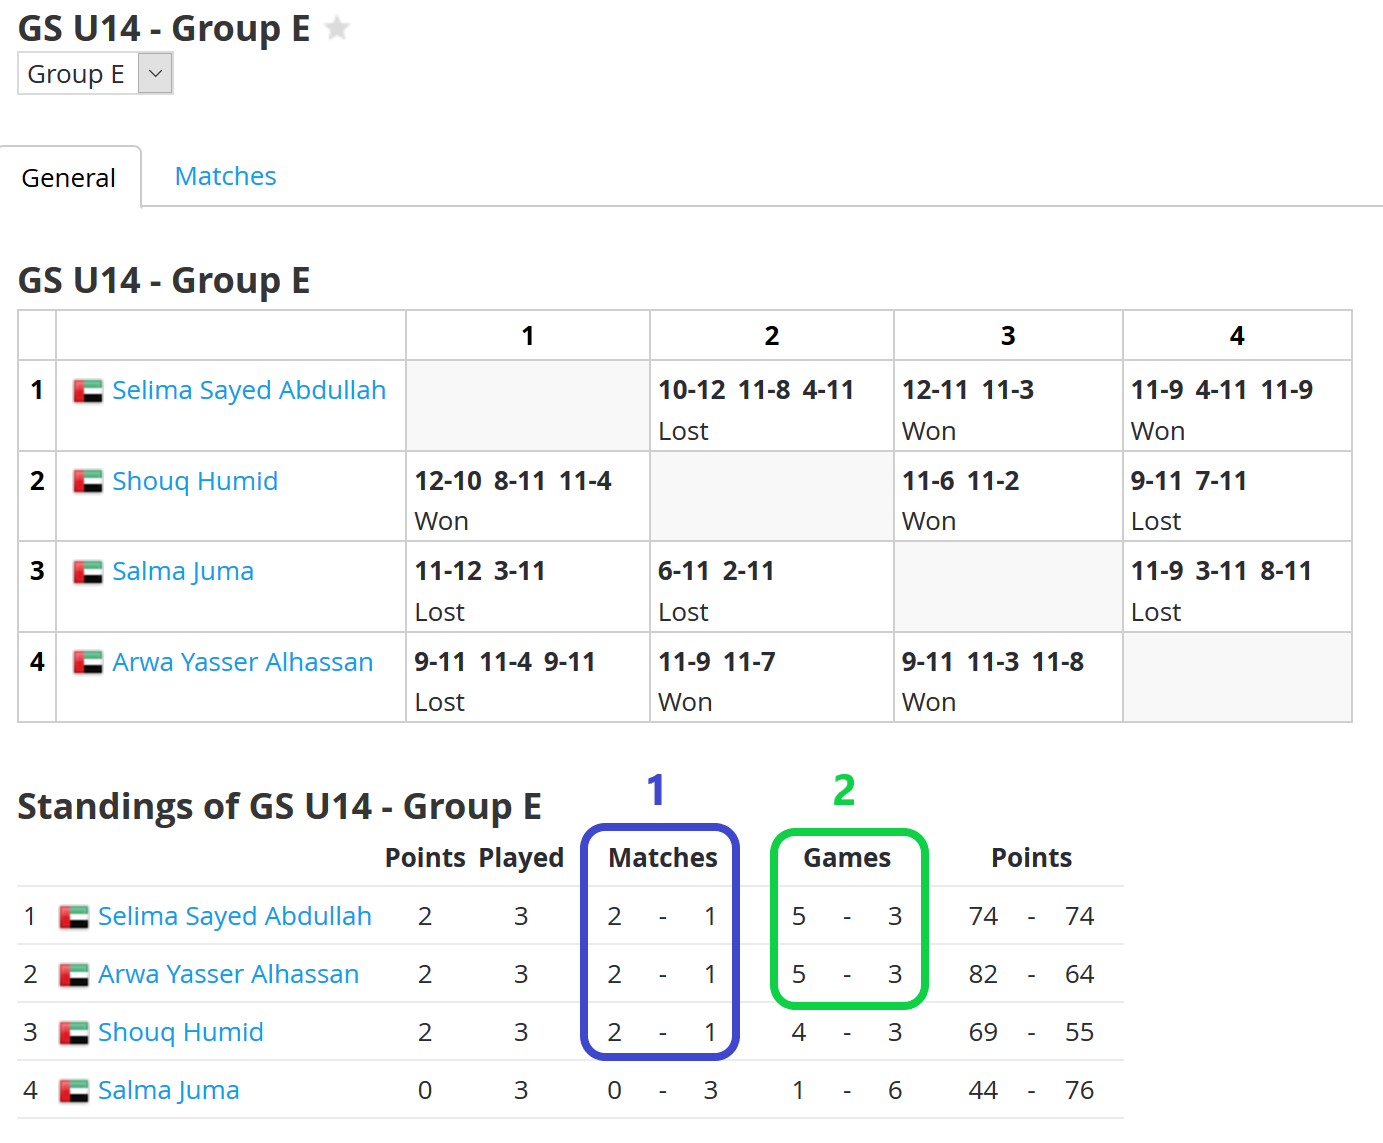The image size is (1383, 1143).
Task: Open the Group E dropdown
Action: (x=95, y=74)
